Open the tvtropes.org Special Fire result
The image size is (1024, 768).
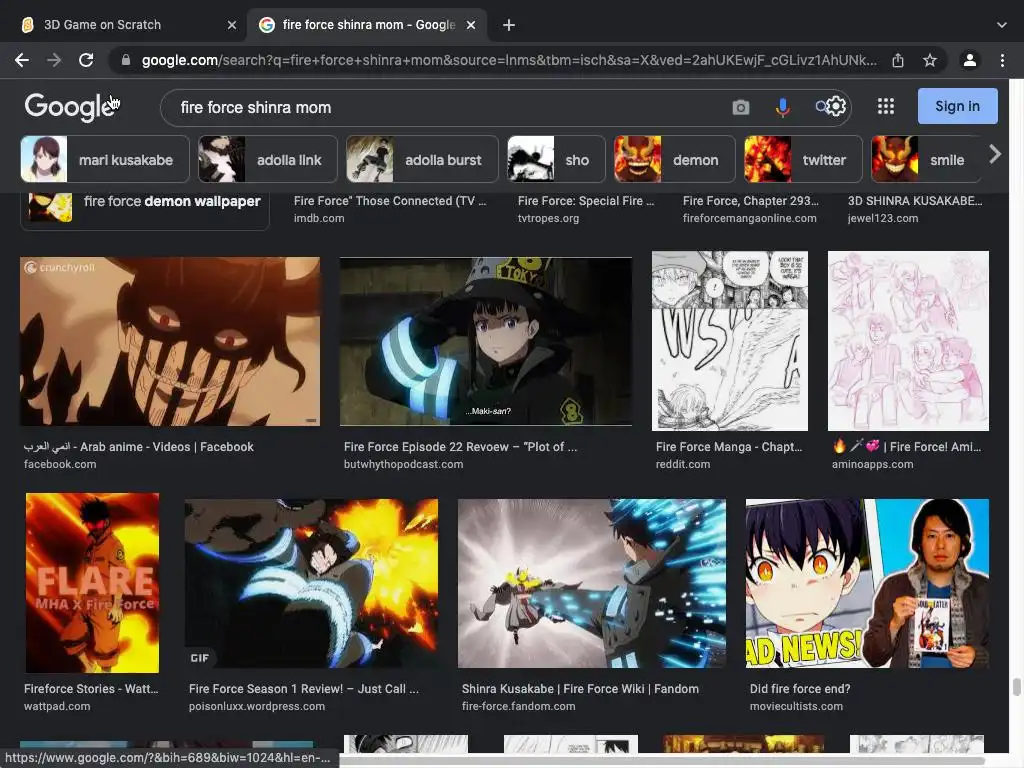586,209
